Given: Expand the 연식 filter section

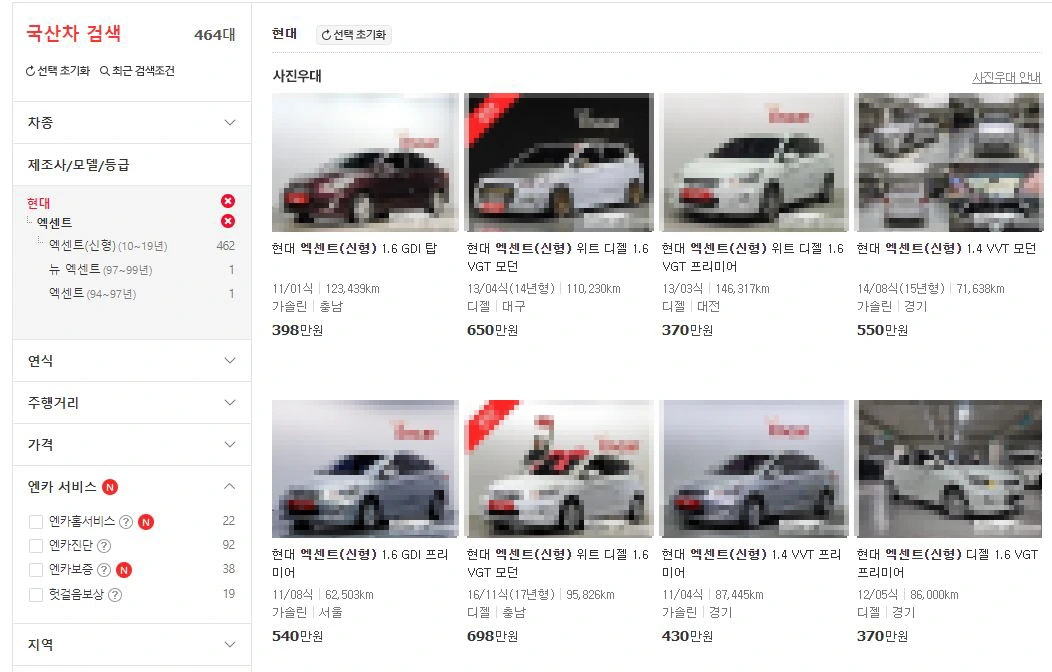Looking at the screenshot, I should click(x=132, y=361).
